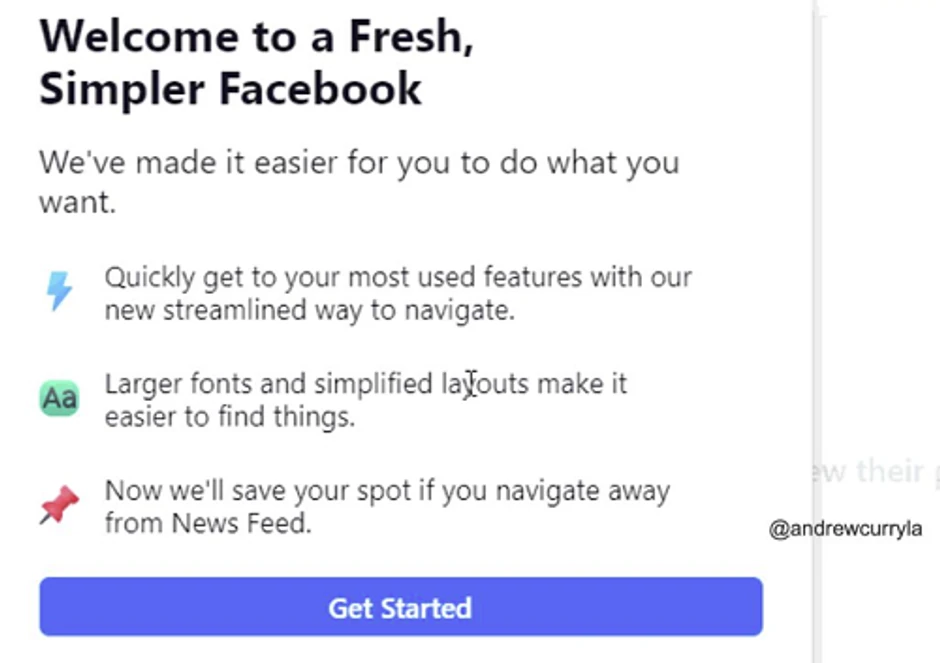Click the Get Started button
This screenshot has width=940, height=663.
pos(400,607)
